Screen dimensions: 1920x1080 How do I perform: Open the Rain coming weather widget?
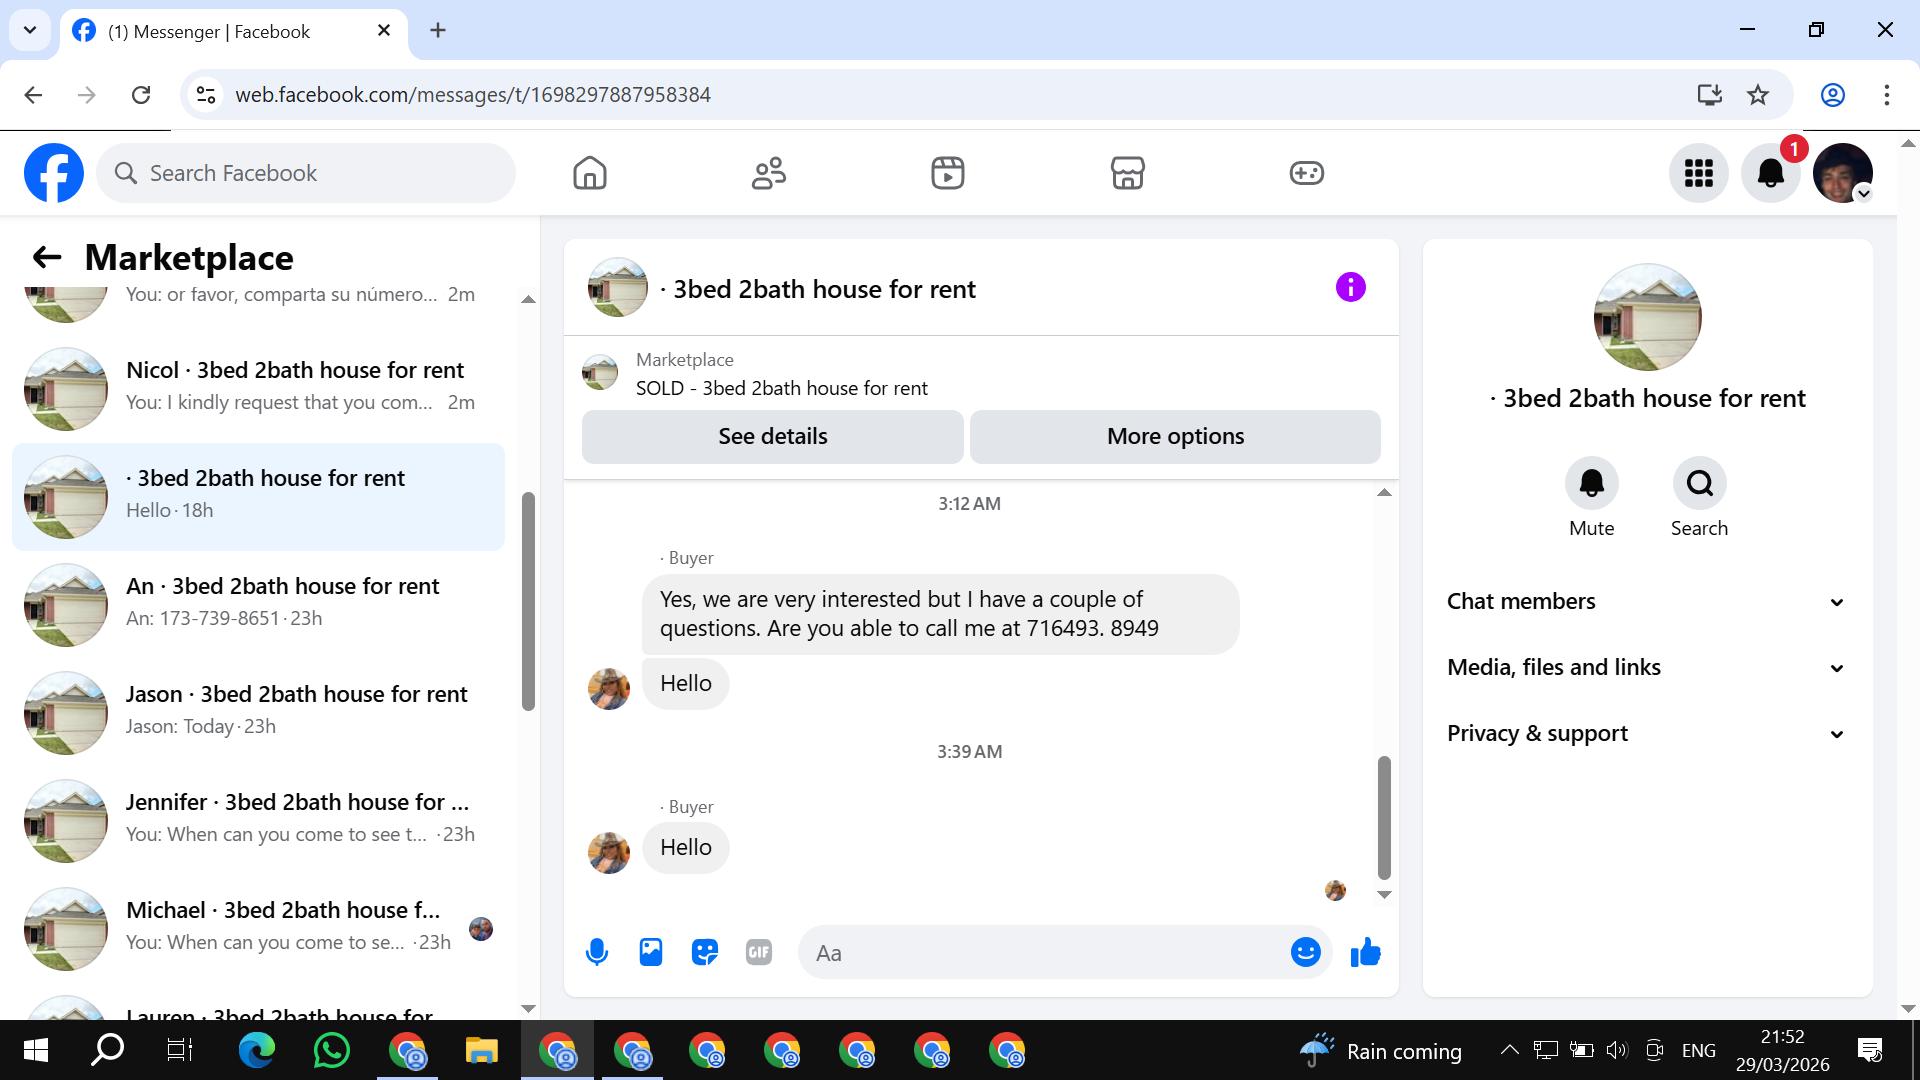pos(1380,1050)
